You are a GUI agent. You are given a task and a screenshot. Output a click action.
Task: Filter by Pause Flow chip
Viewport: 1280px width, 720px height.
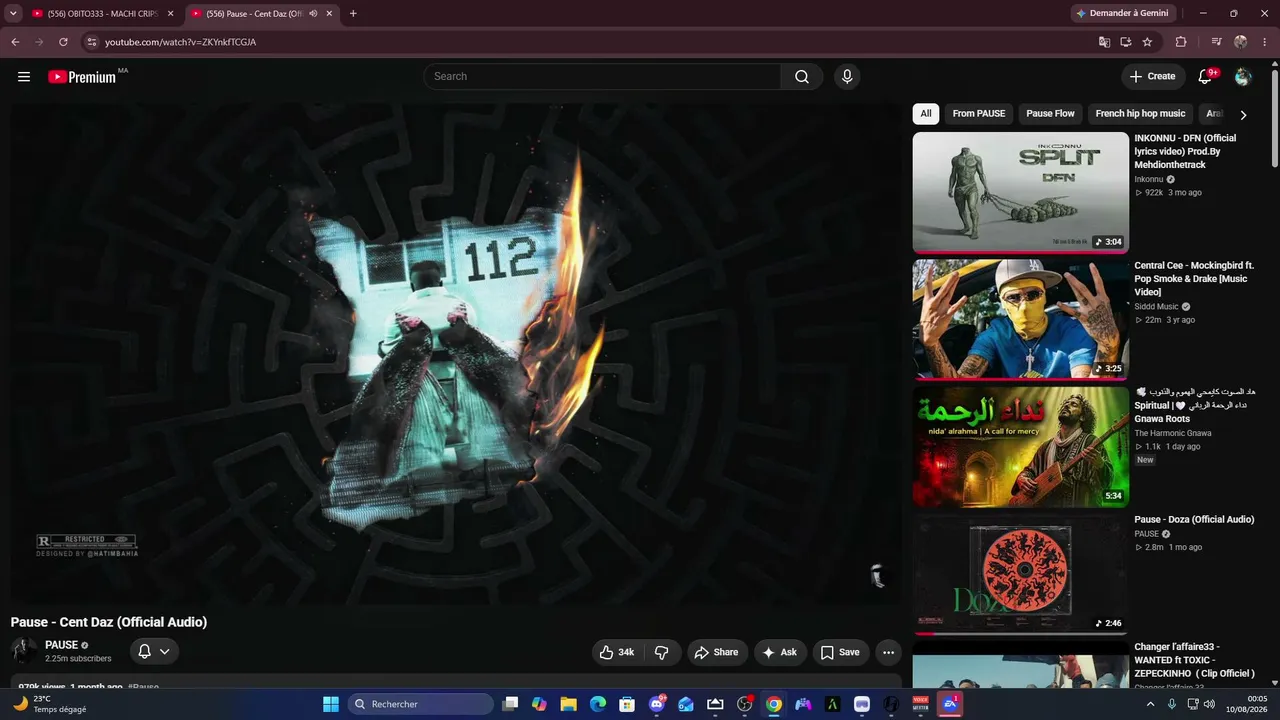click(x=1050, y=114)
